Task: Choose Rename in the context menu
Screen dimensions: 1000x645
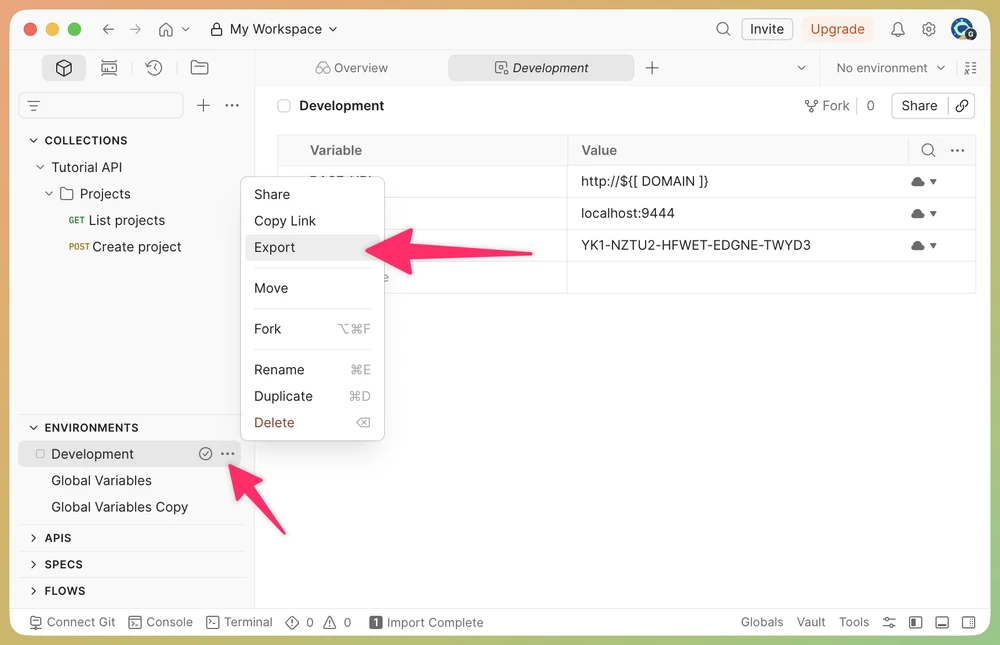Action: click(312, 370)
